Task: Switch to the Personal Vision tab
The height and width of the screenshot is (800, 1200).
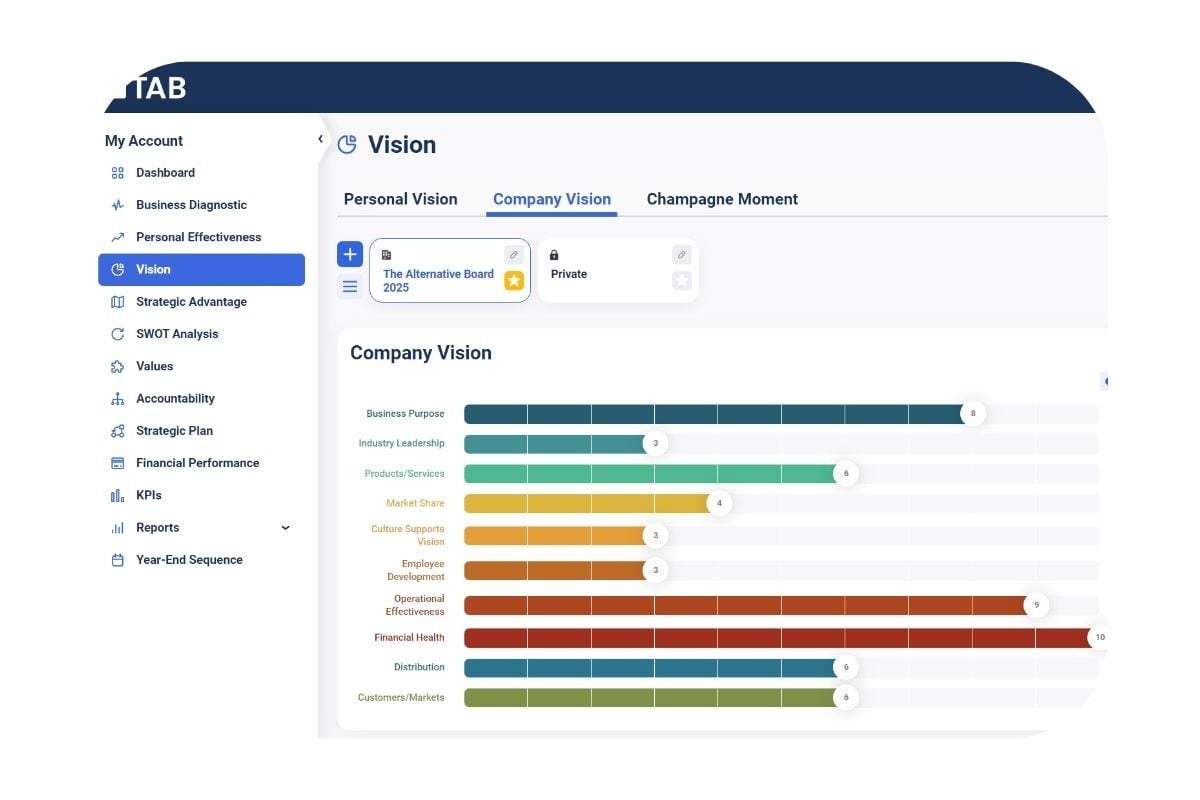Action: 400,199
